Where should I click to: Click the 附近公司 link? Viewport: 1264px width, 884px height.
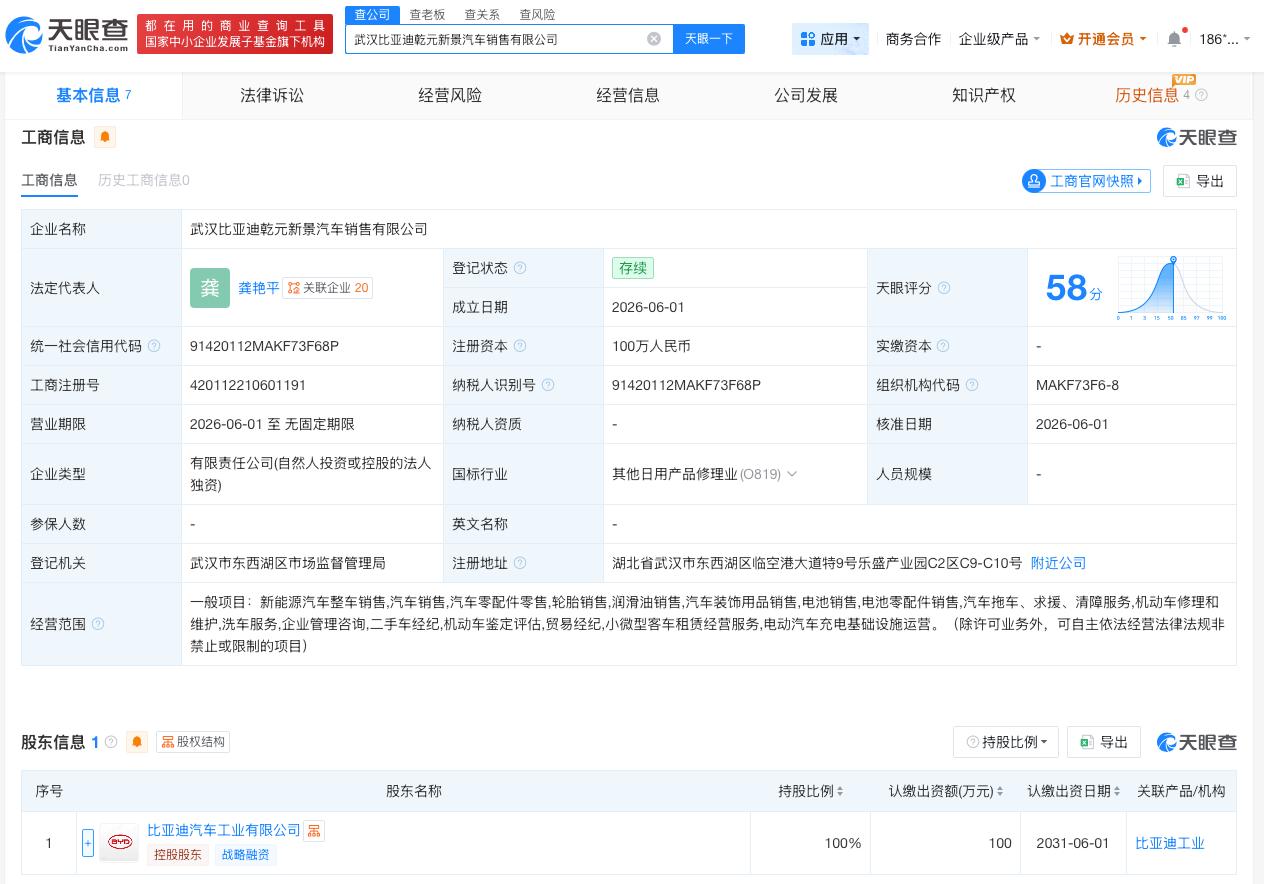point(1058,563)
